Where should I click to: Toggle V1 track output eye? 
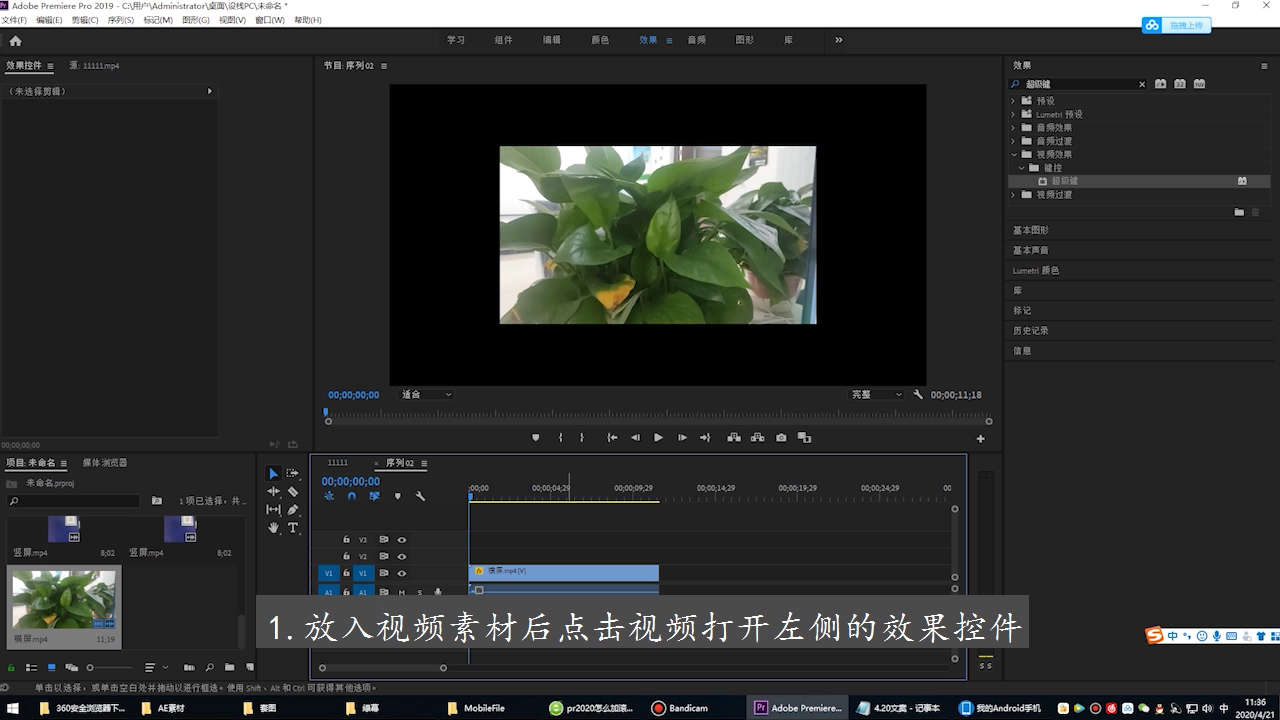[x=402, y=573]
